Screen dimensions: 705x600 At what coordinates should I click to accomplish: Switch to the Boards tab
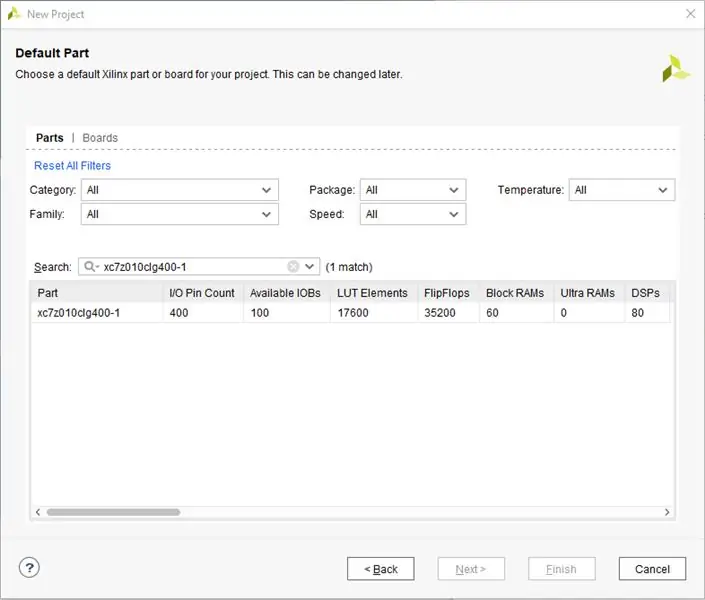(x=100, y=138)
